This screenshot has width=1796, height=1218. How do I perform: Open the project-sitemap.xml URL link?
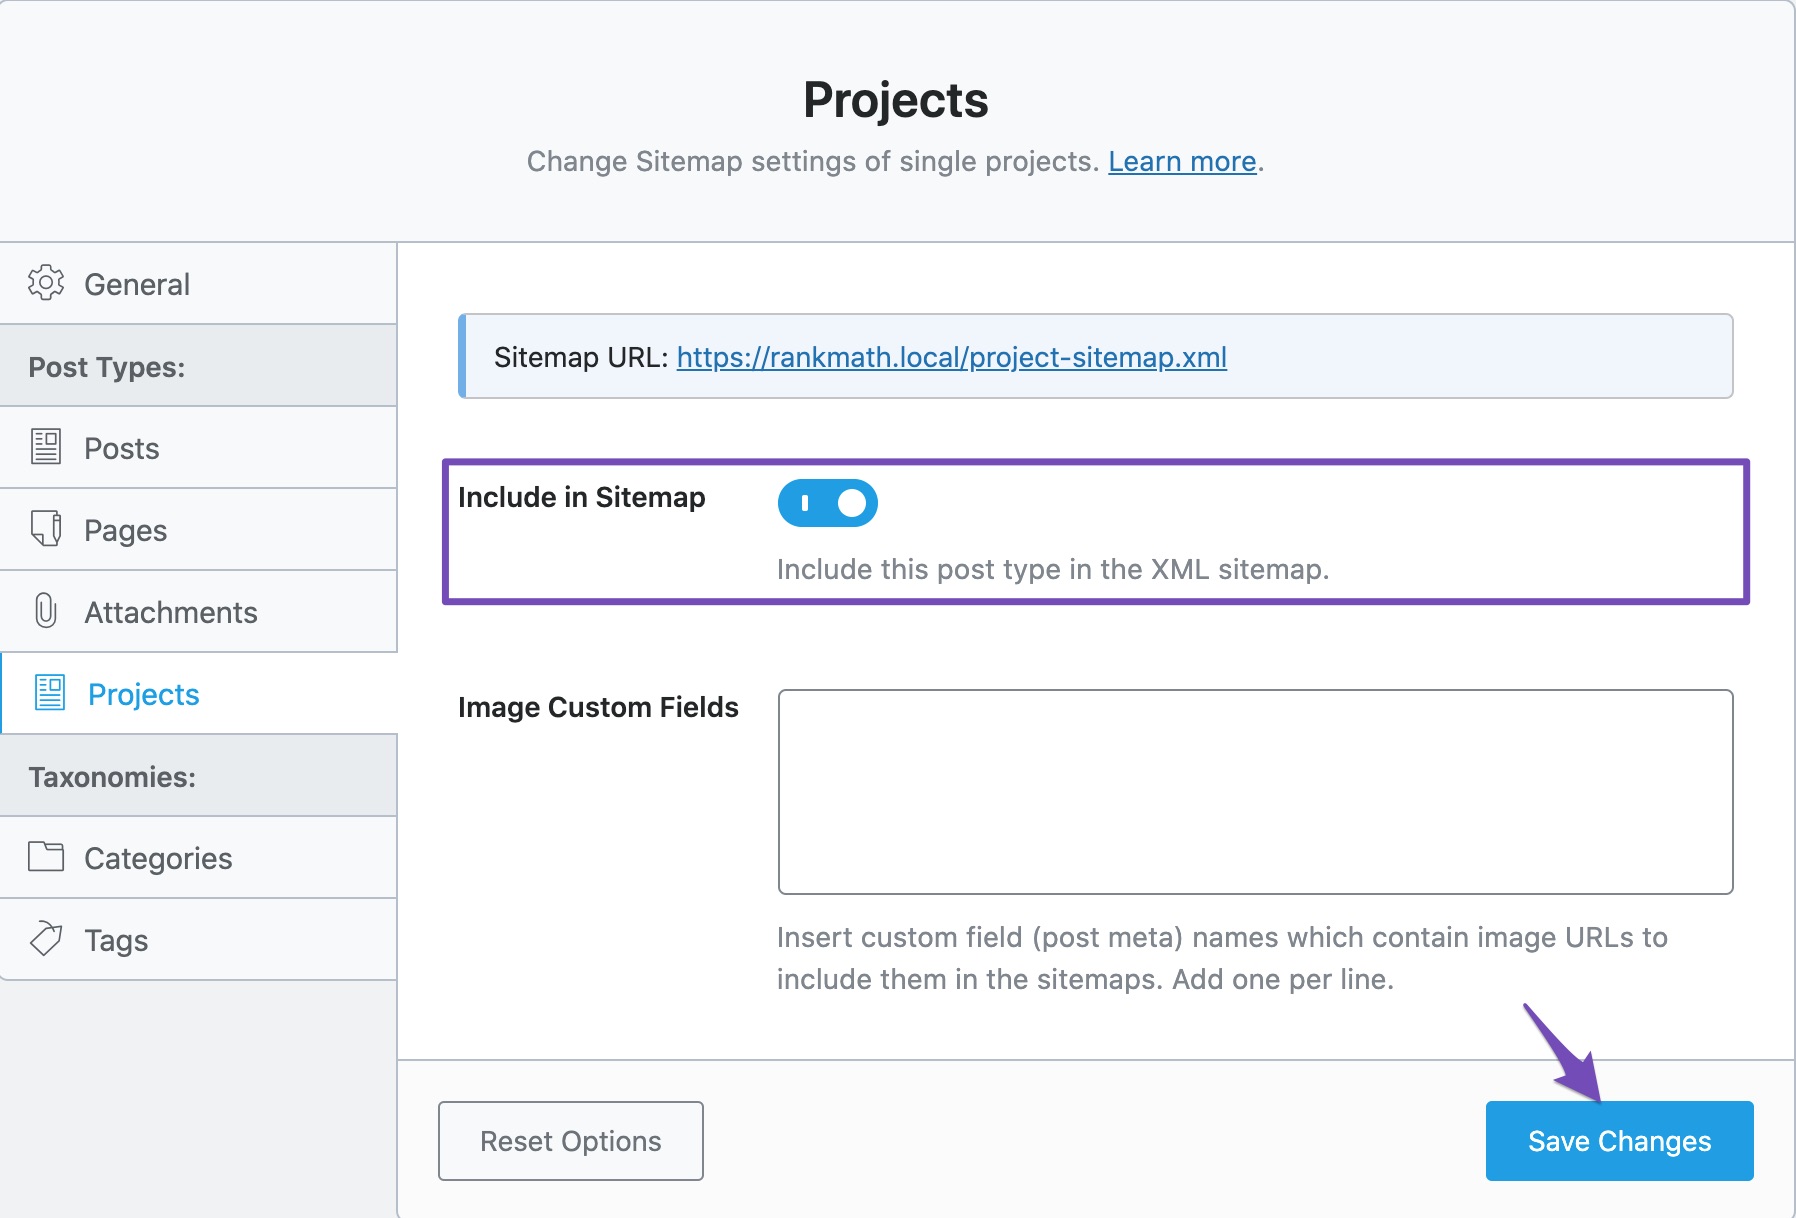(951, 357)
